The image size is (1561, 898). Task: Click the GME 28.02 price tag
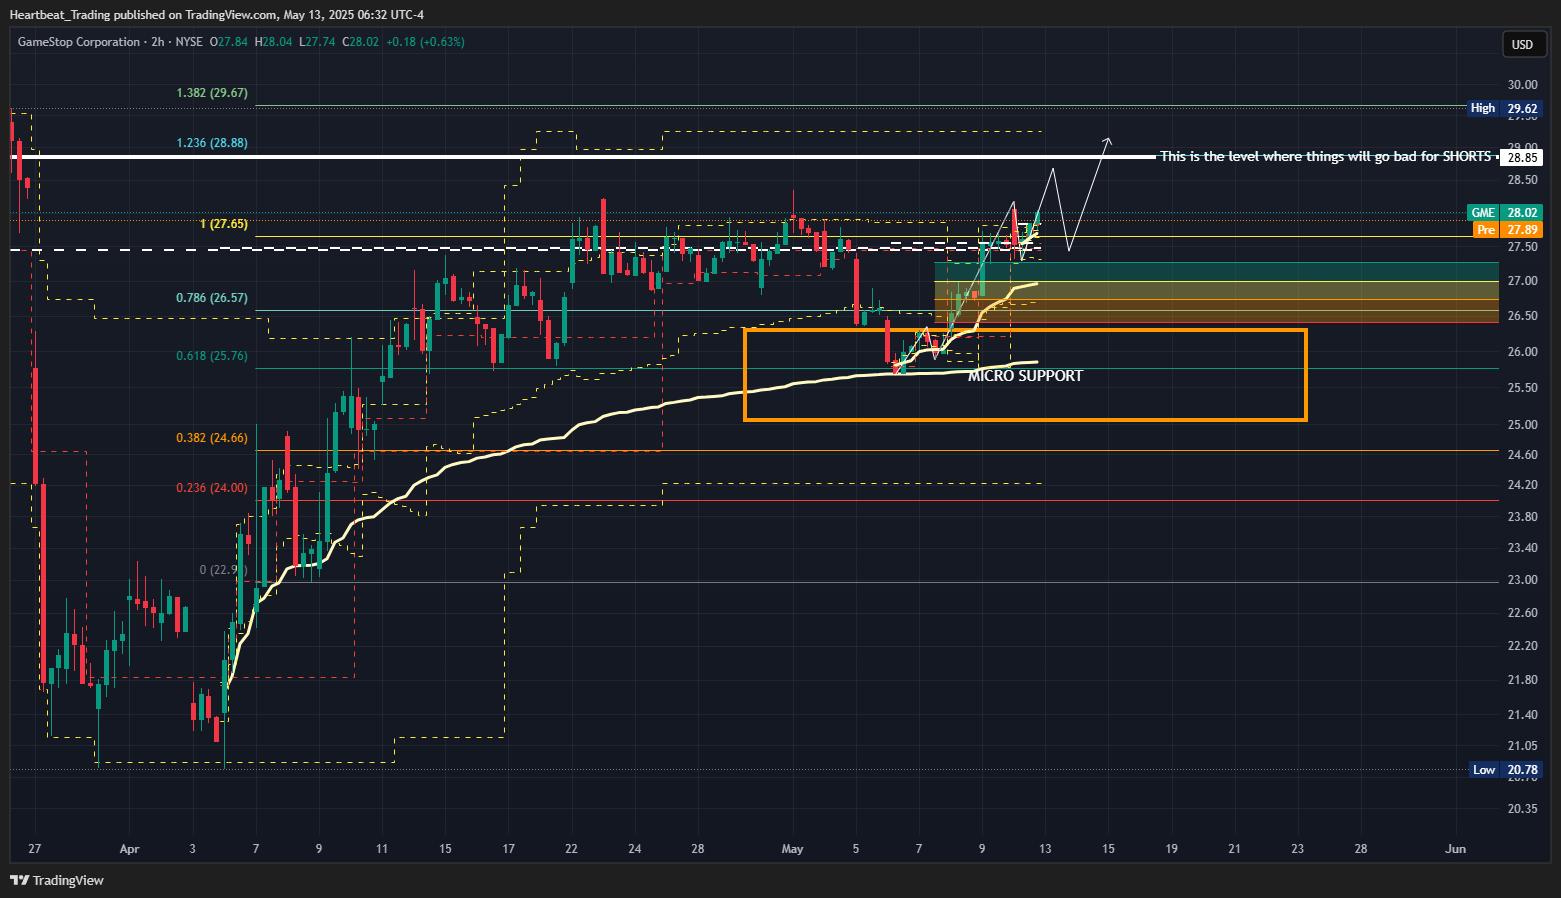coord(1505,213)
